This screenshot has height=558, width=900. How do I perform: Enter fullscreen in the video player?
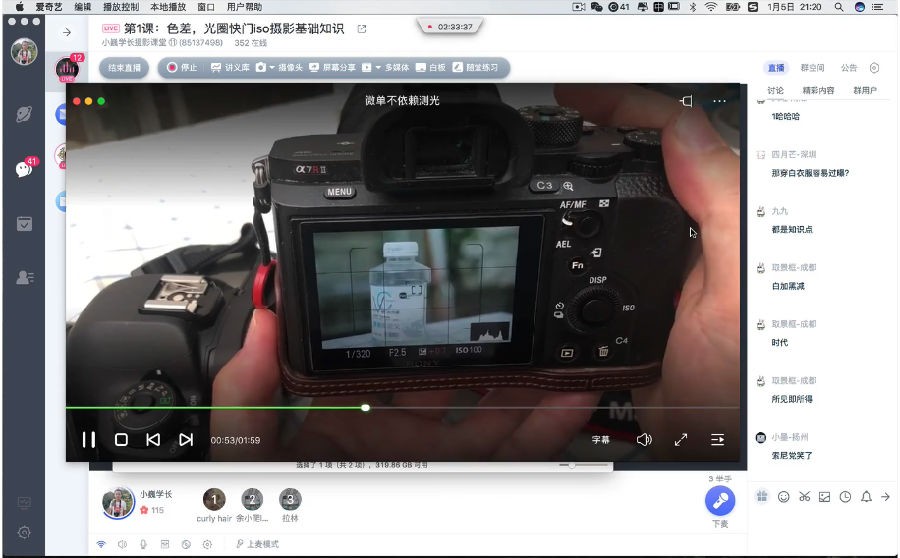(x=681, y=440)
